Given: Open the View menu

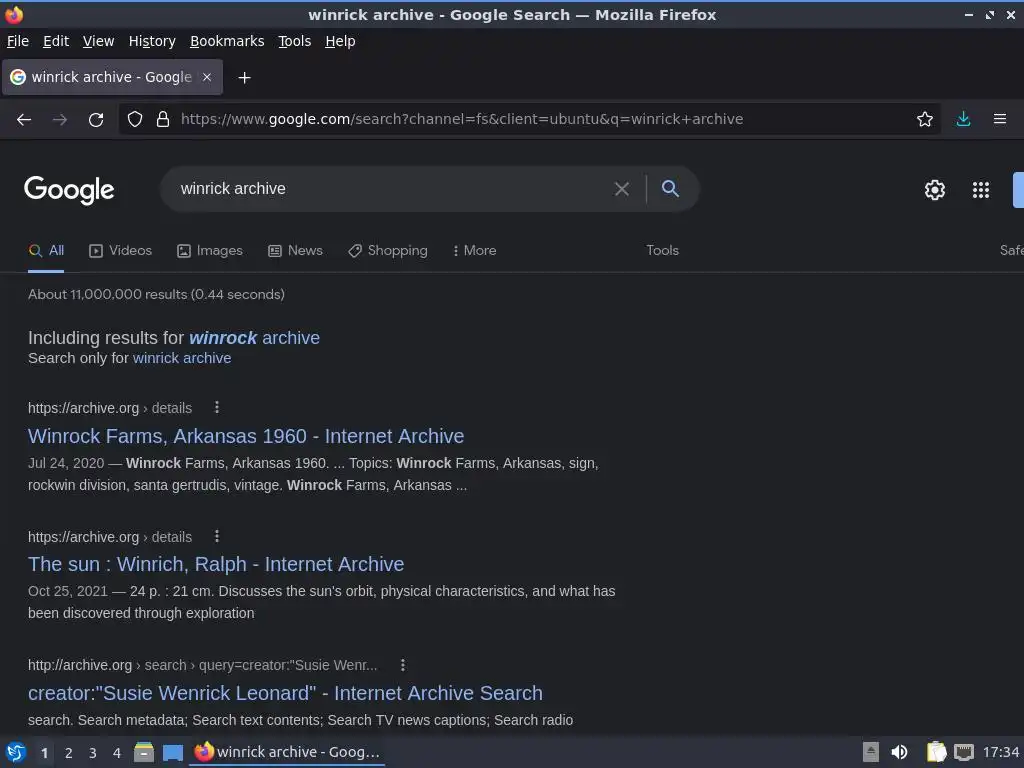Looking at the screenshot, I should (98, 41).
